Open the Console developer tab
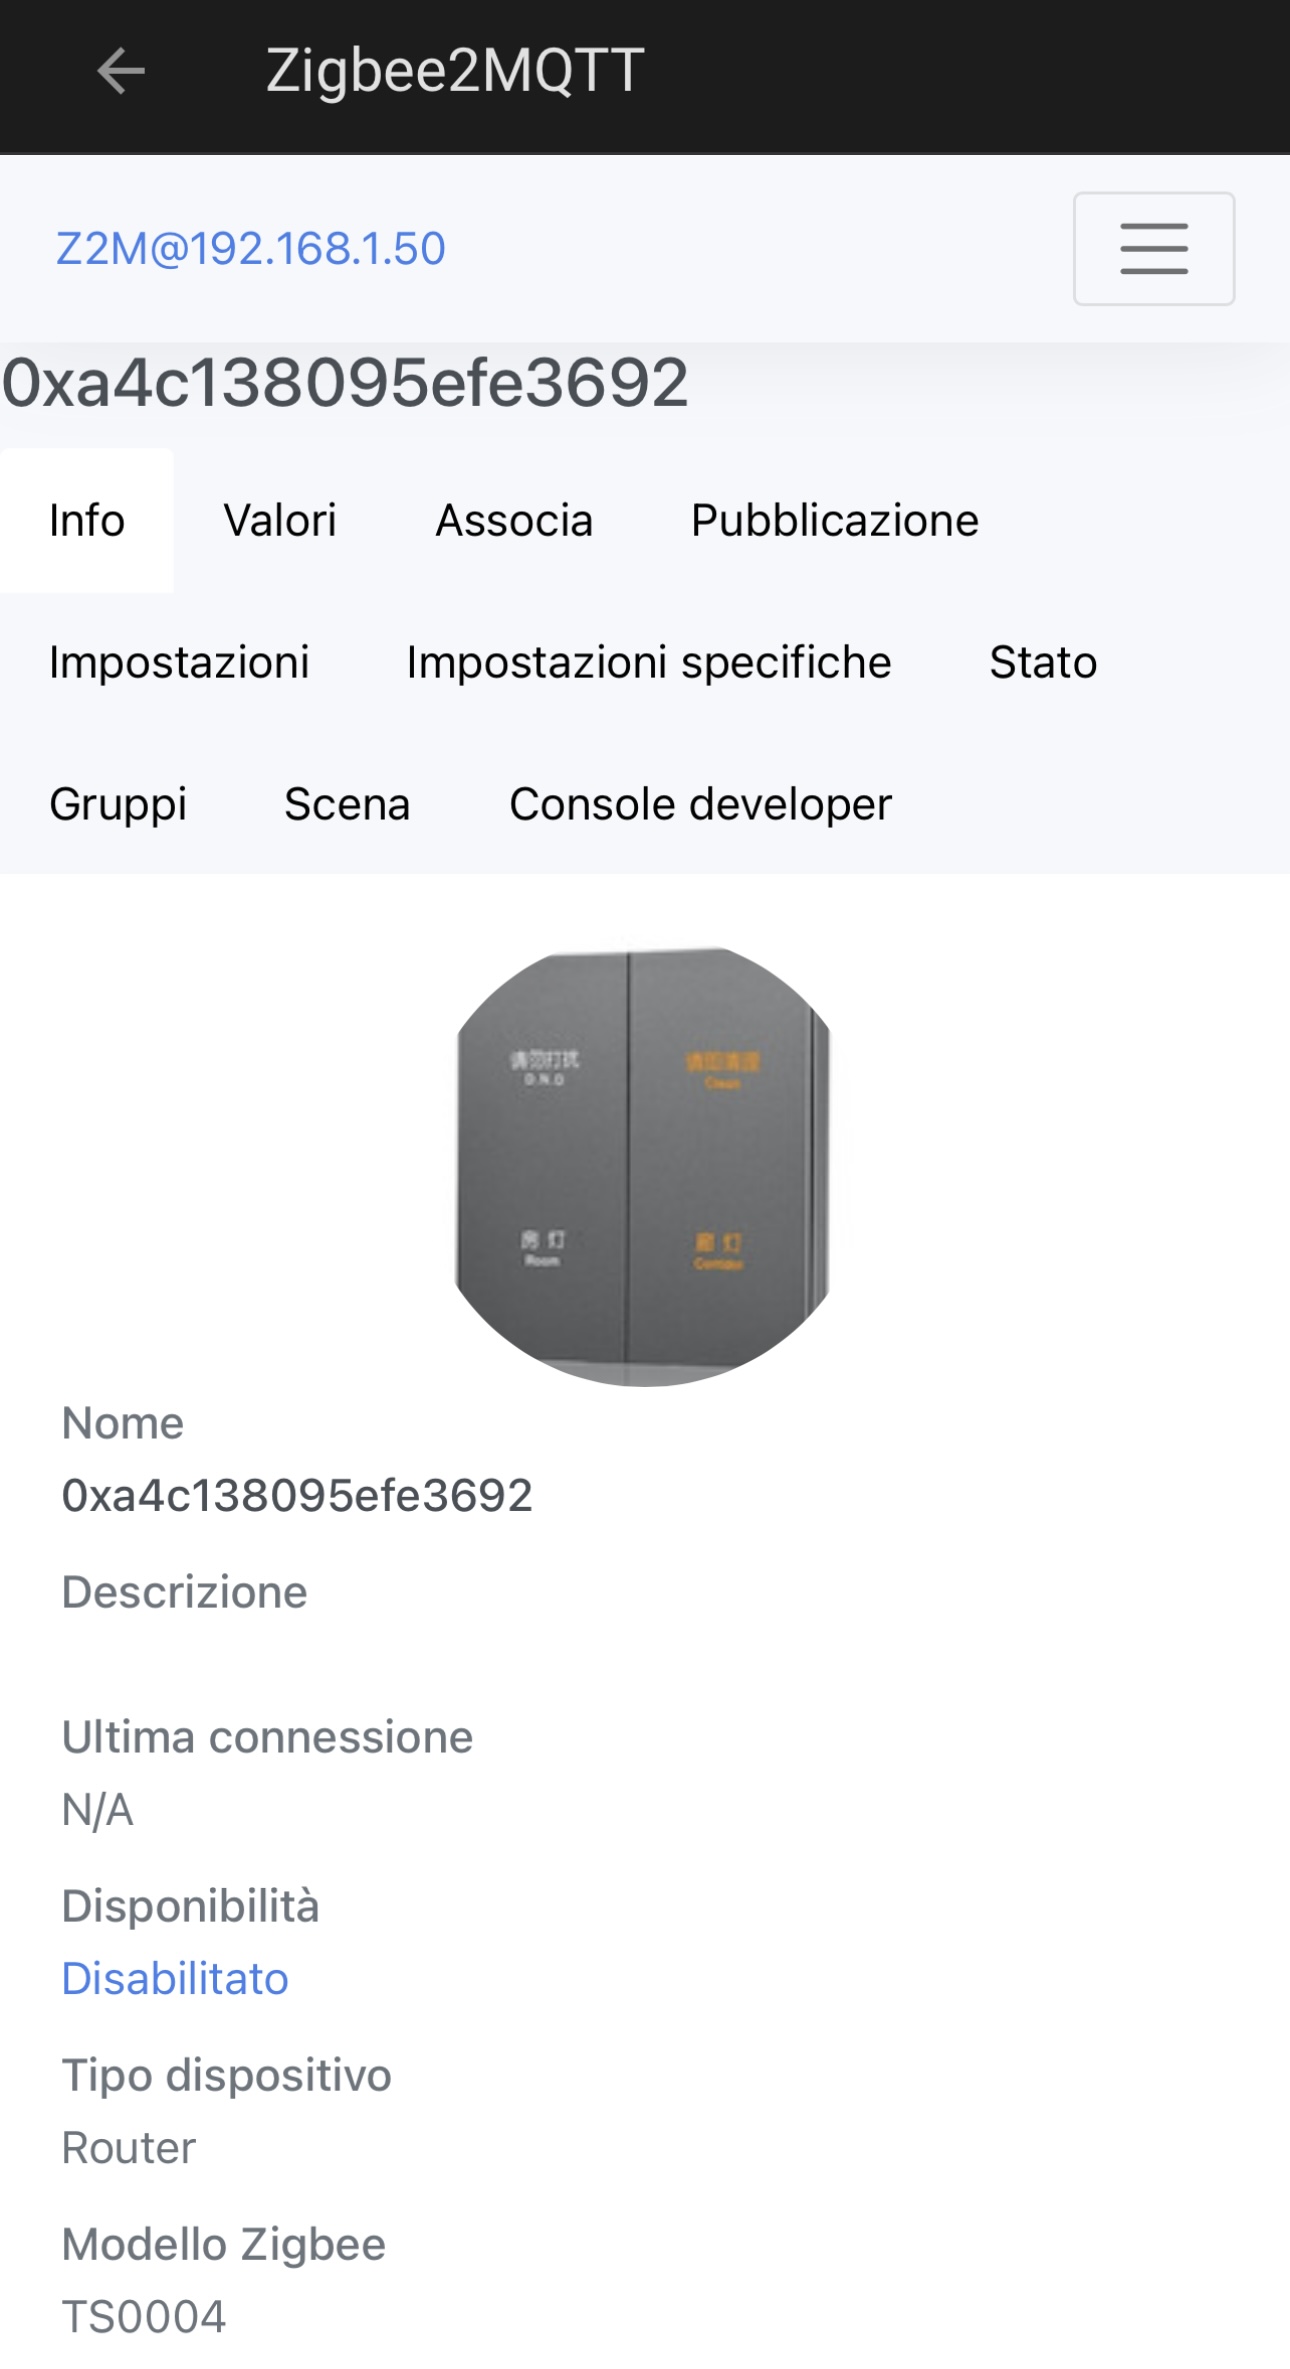 [700, 803]
